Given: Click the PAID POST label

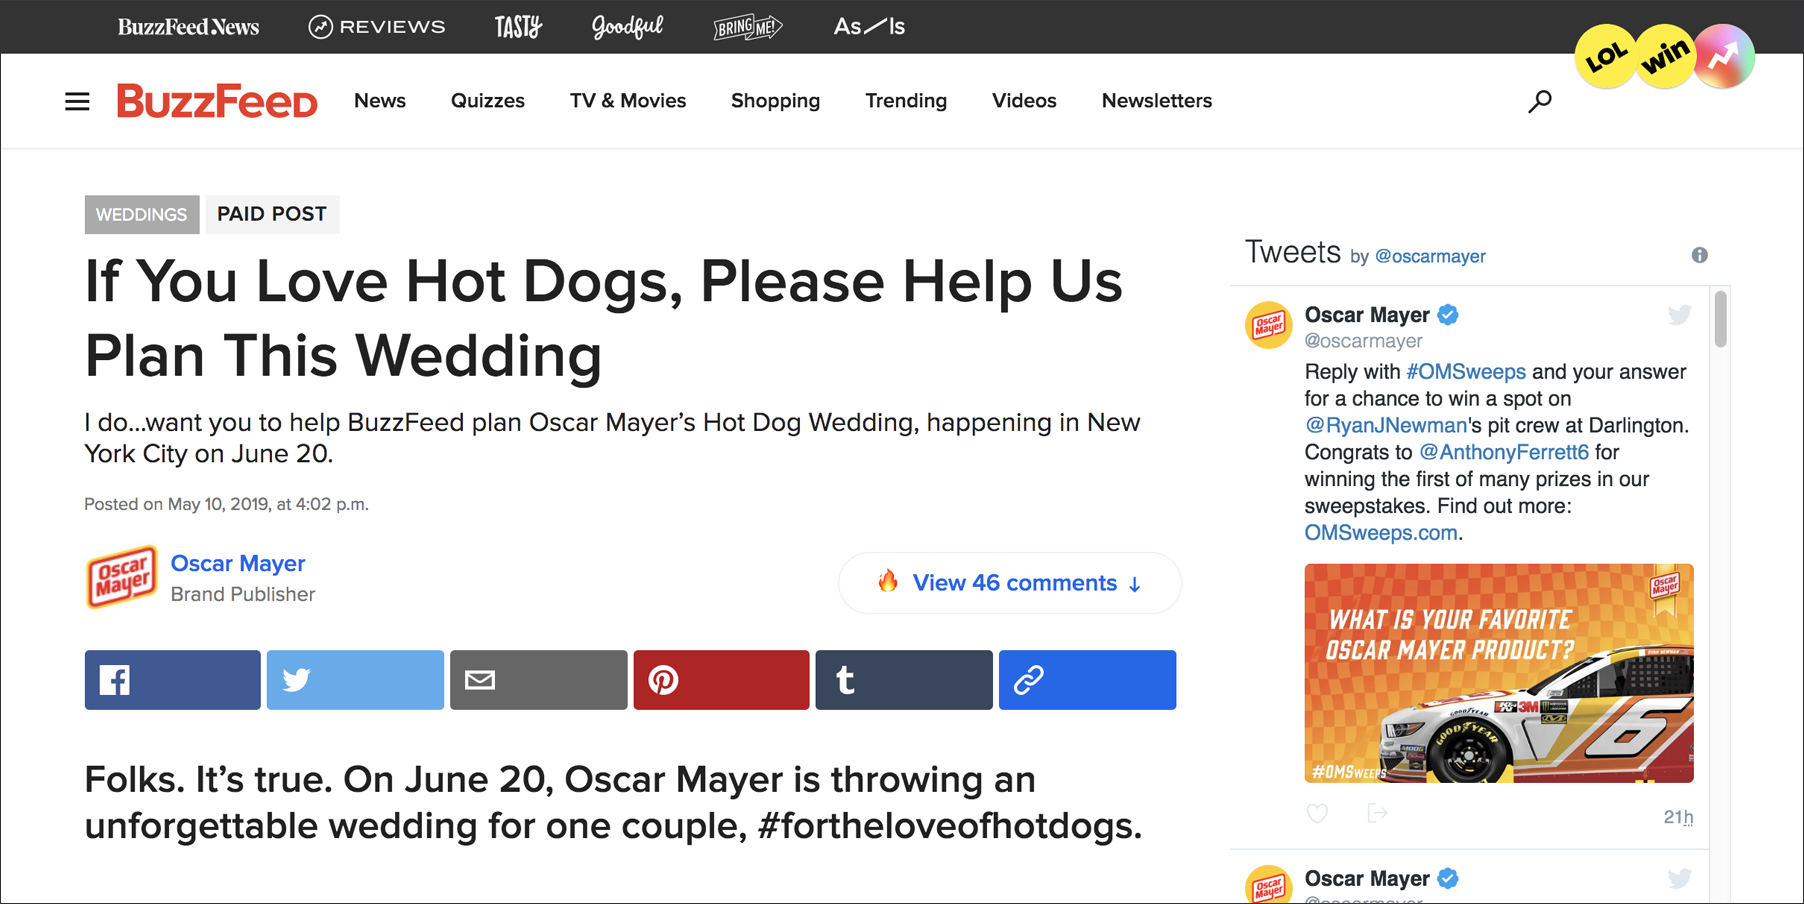Looking at the screenshot, I should [x=272, y=214].
